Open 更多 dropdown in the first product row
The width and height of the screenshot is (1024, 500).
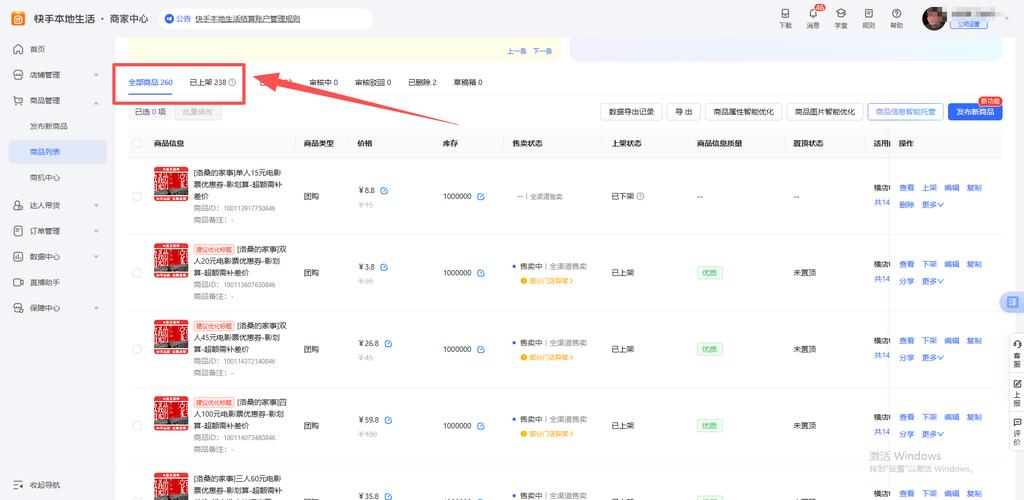[x=934, y=205]
